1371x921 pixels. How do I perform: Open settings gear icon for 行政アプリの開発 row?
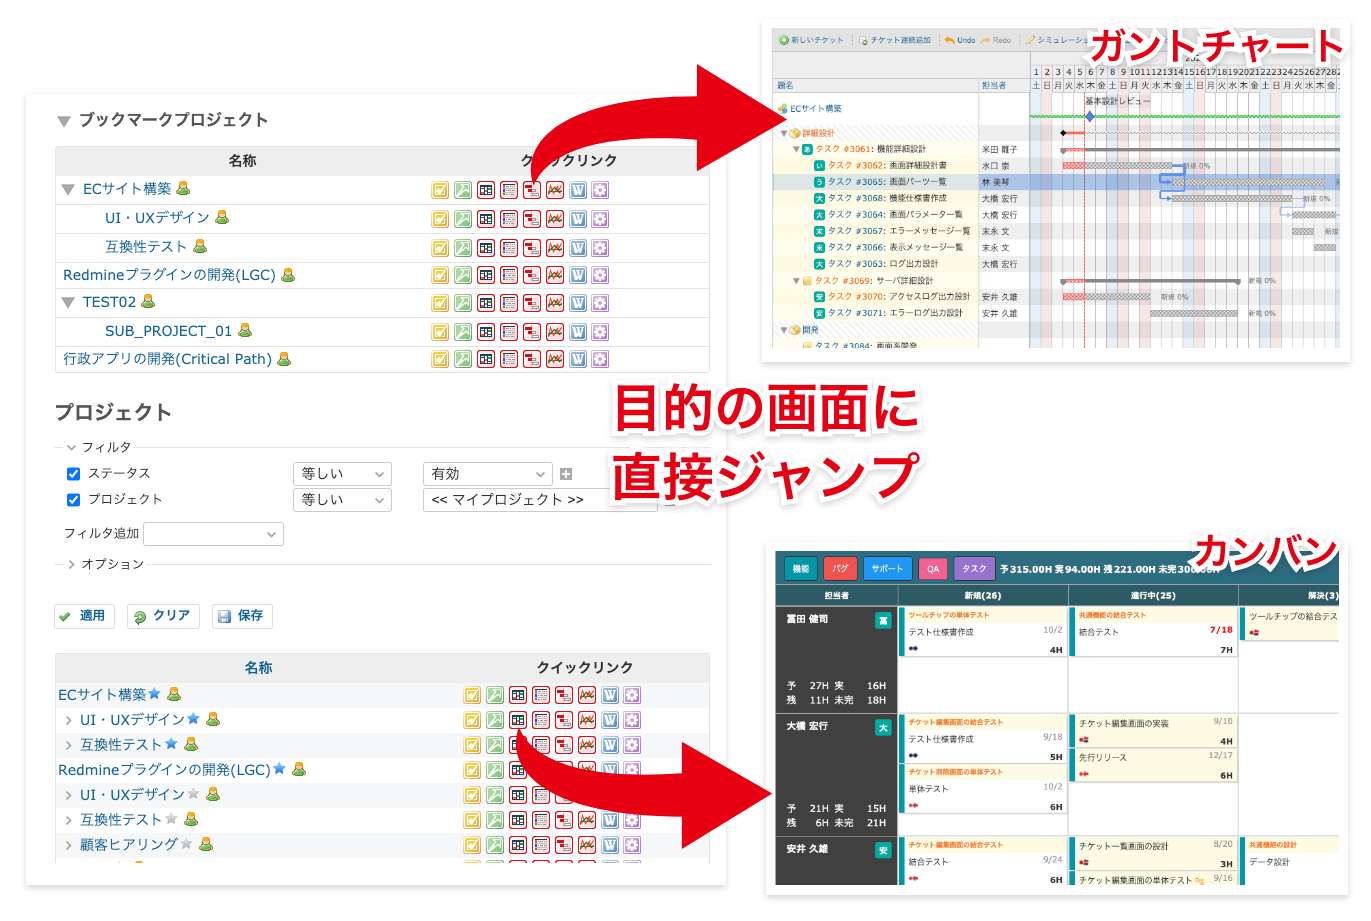coord(600,359)
